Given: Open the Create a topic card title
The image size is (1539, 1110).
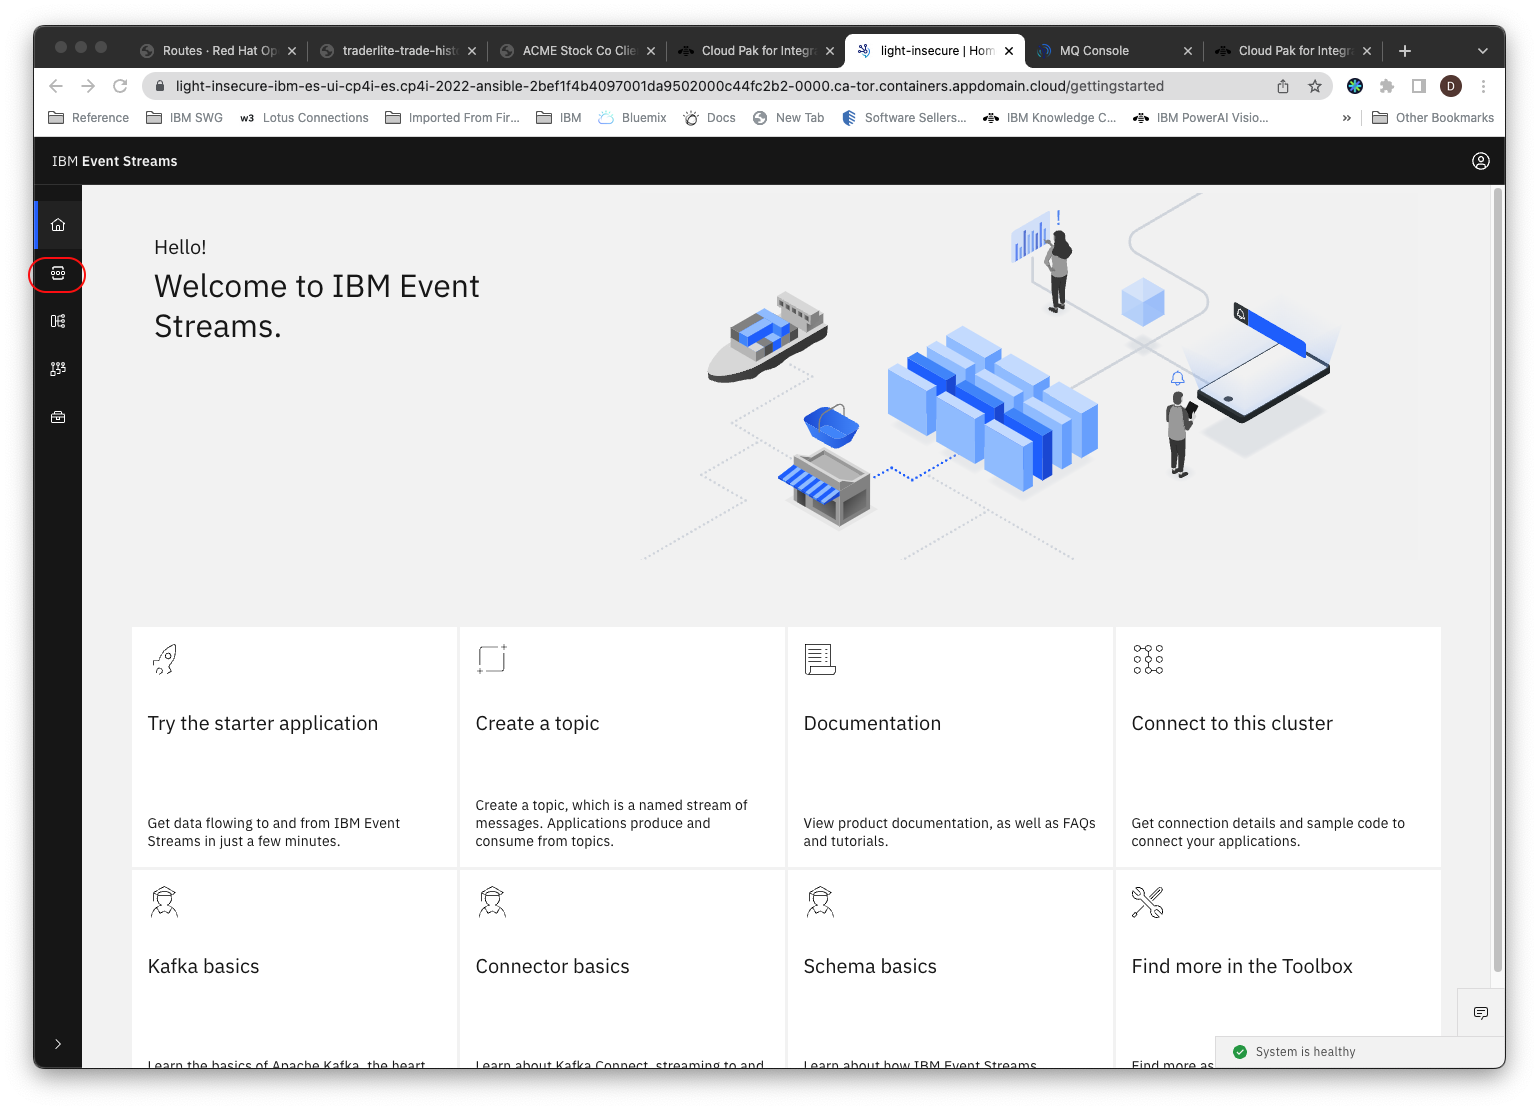Looking at the screenshot, I should pyautogui.click(x=537, y=723).
